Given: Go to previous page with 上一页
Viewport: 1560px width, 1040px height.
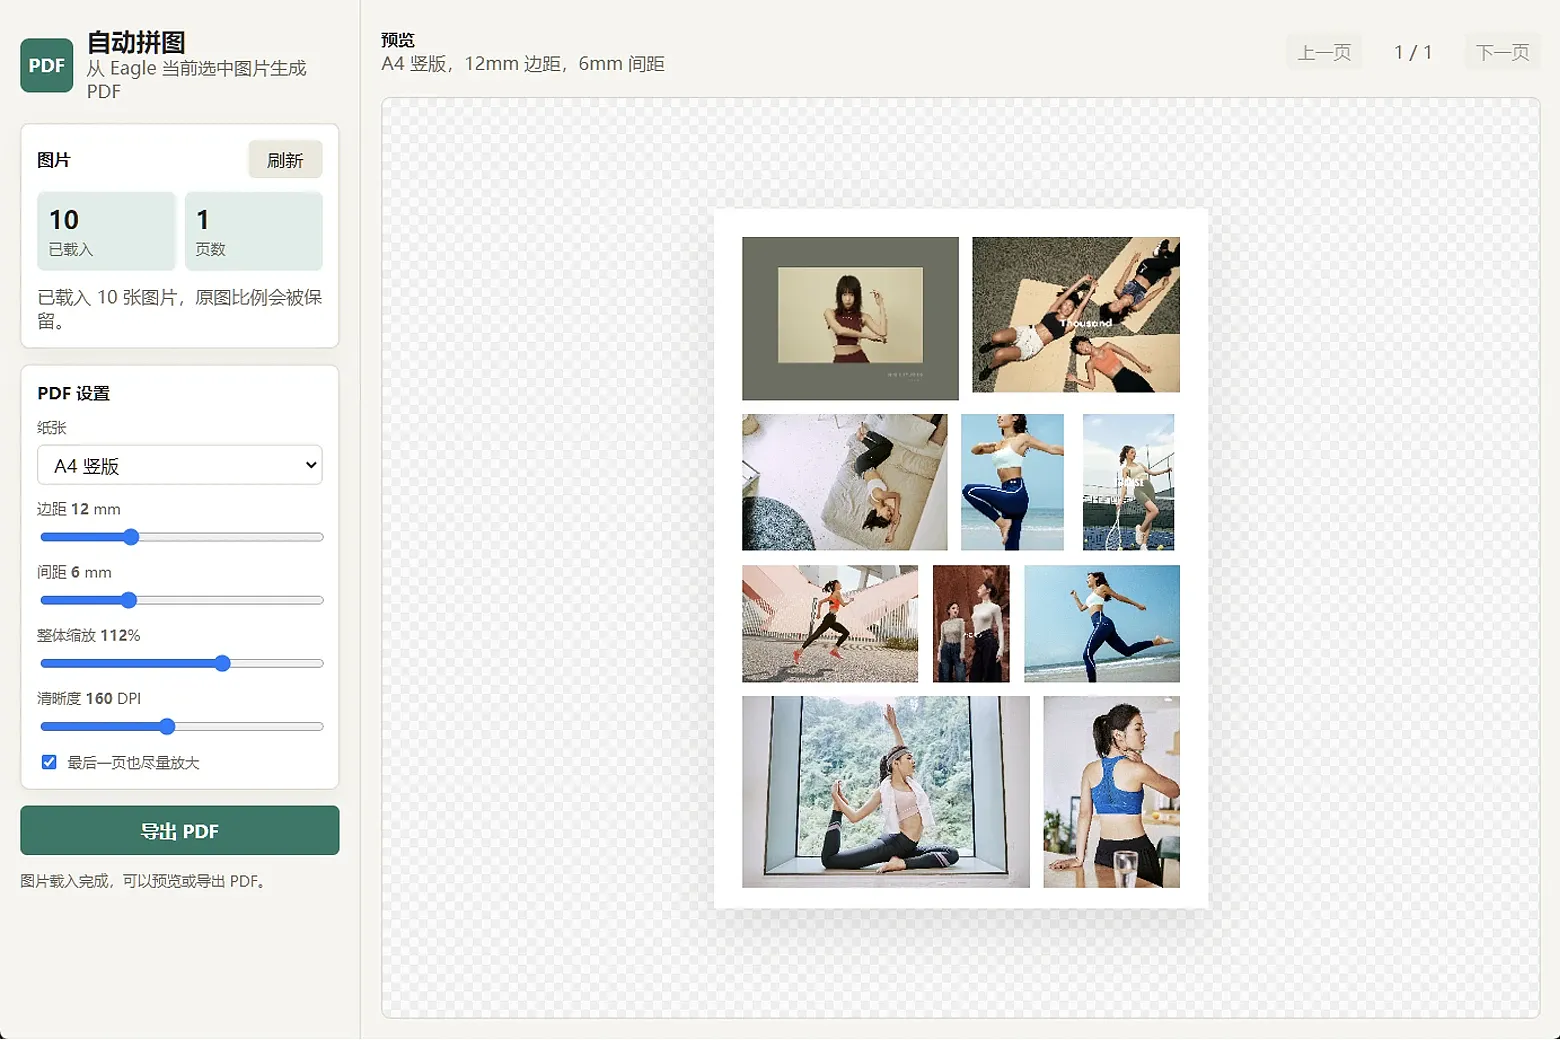Looking at the screenshot, I should click(x=1324, y=52).
